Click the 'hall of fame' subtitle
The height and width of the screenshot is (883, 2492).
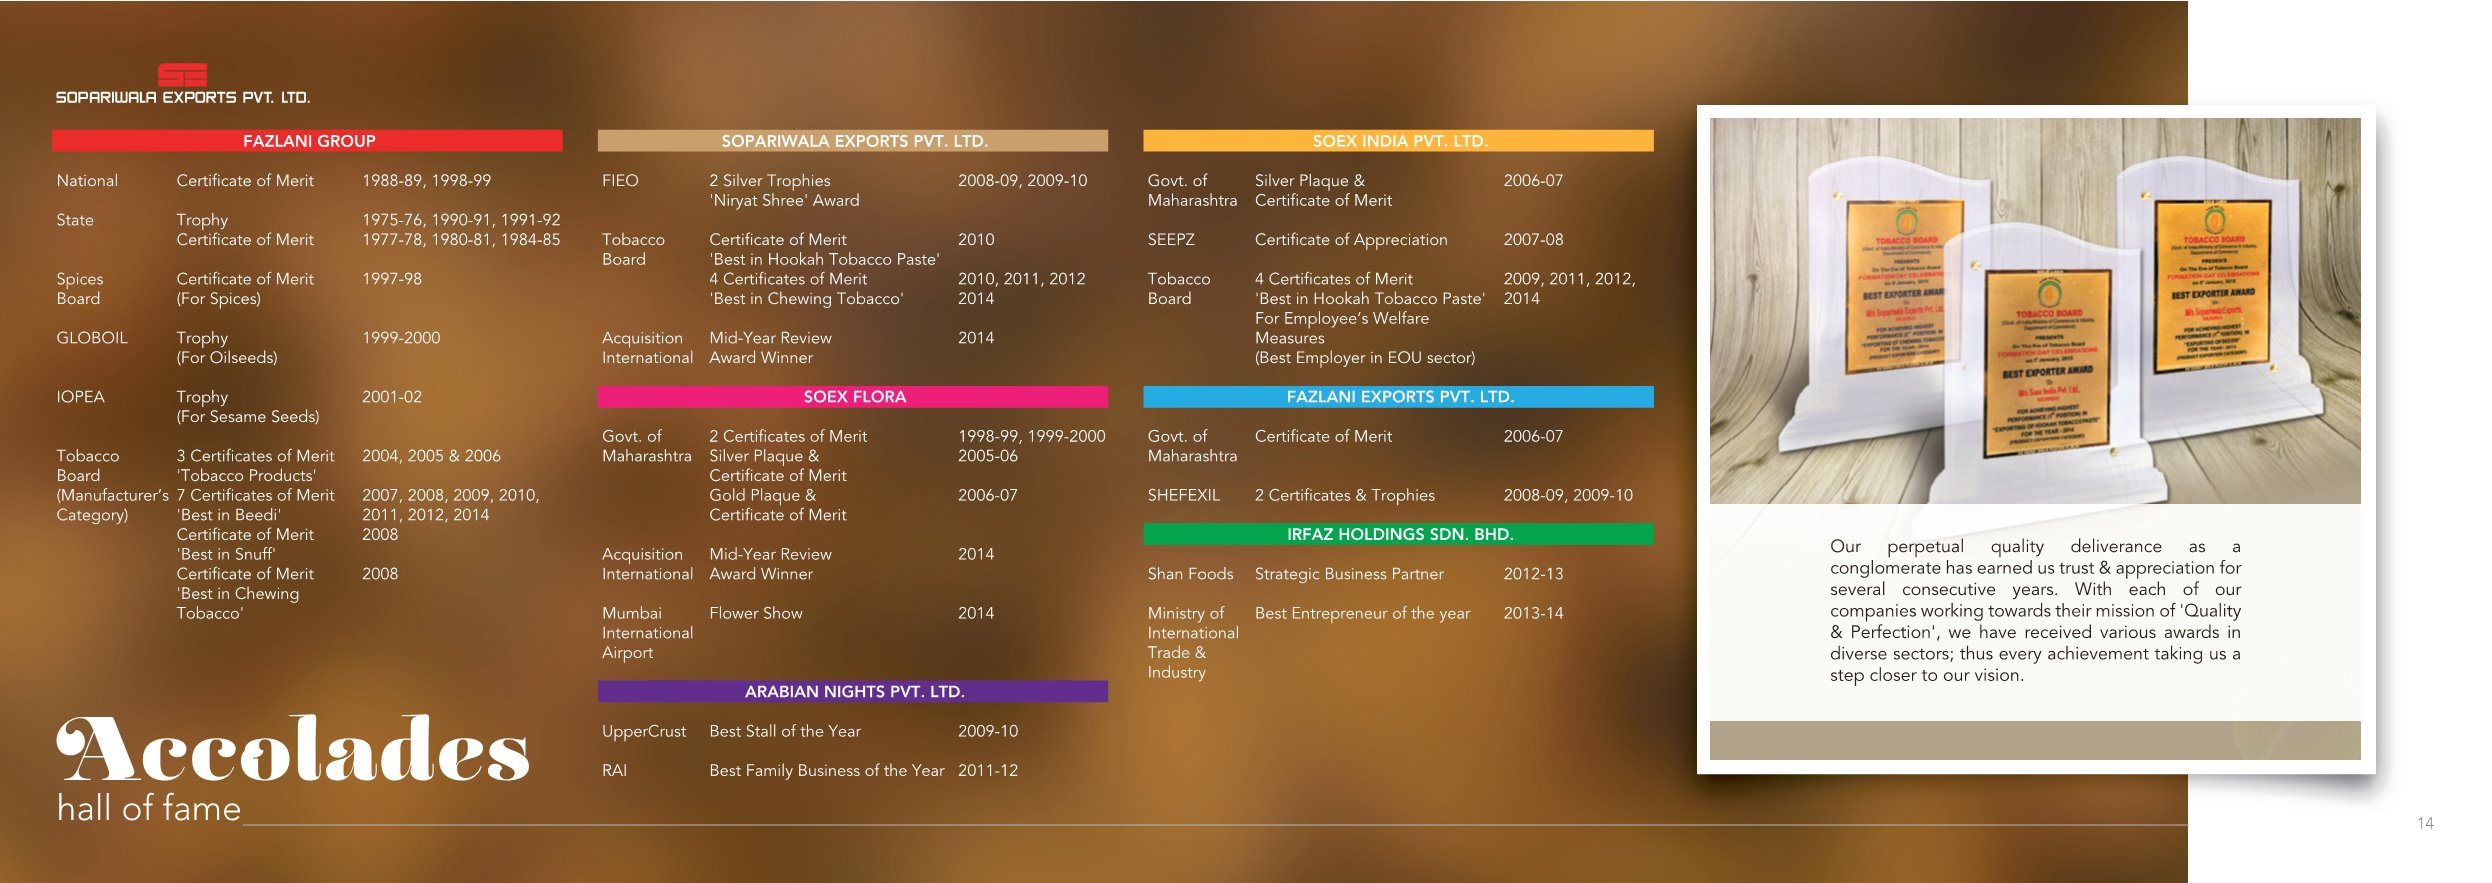[x=149, y=808]
